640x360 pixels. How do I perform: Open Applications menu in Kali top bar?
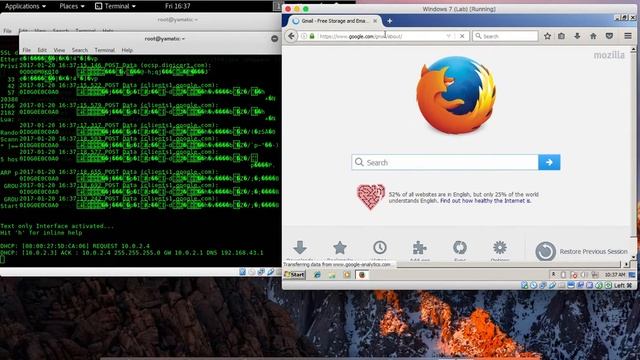point(25,6)
